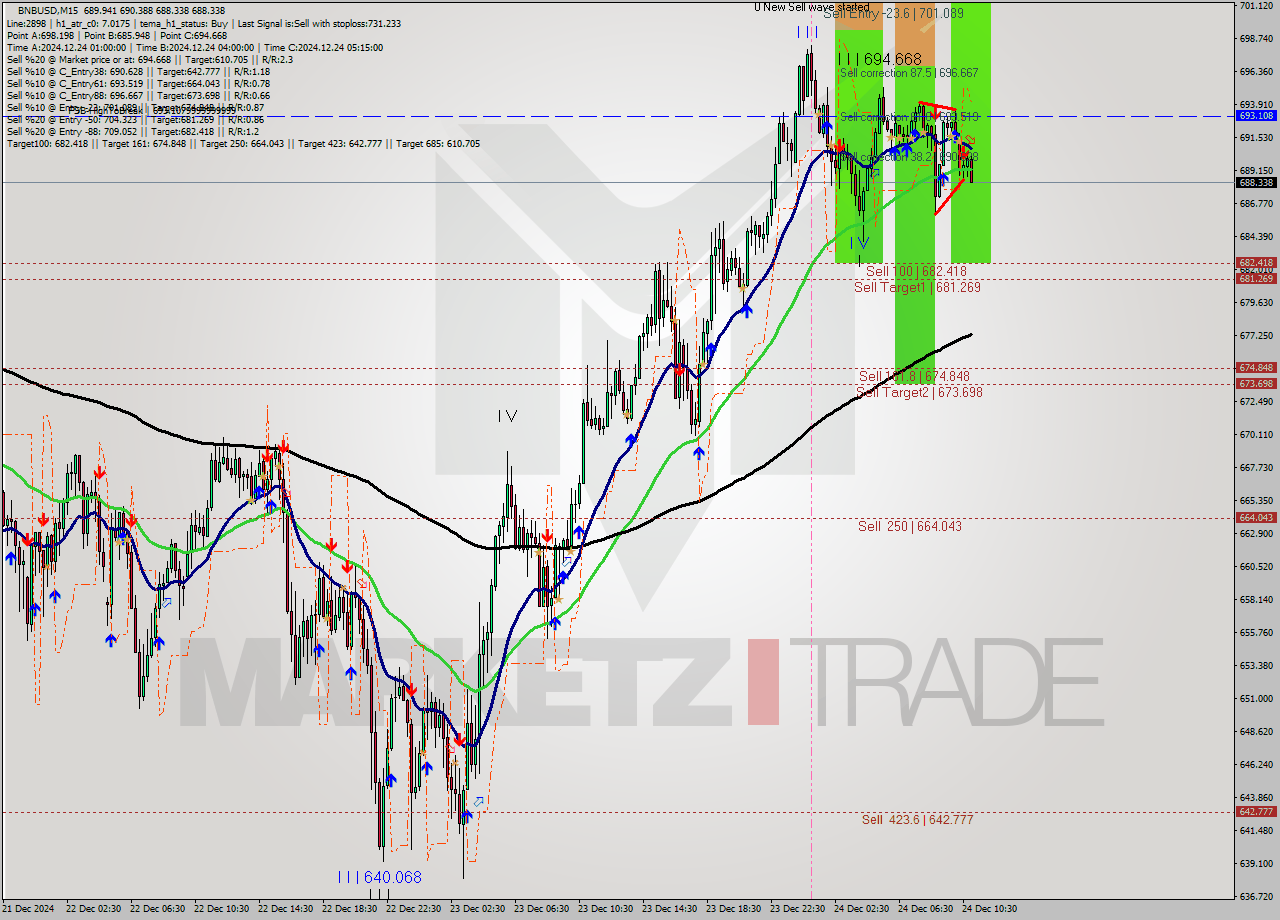Click the 'Target100: 682.418' targets summary line
Viewport: 1280px width, 920px height.
(243, 143)
